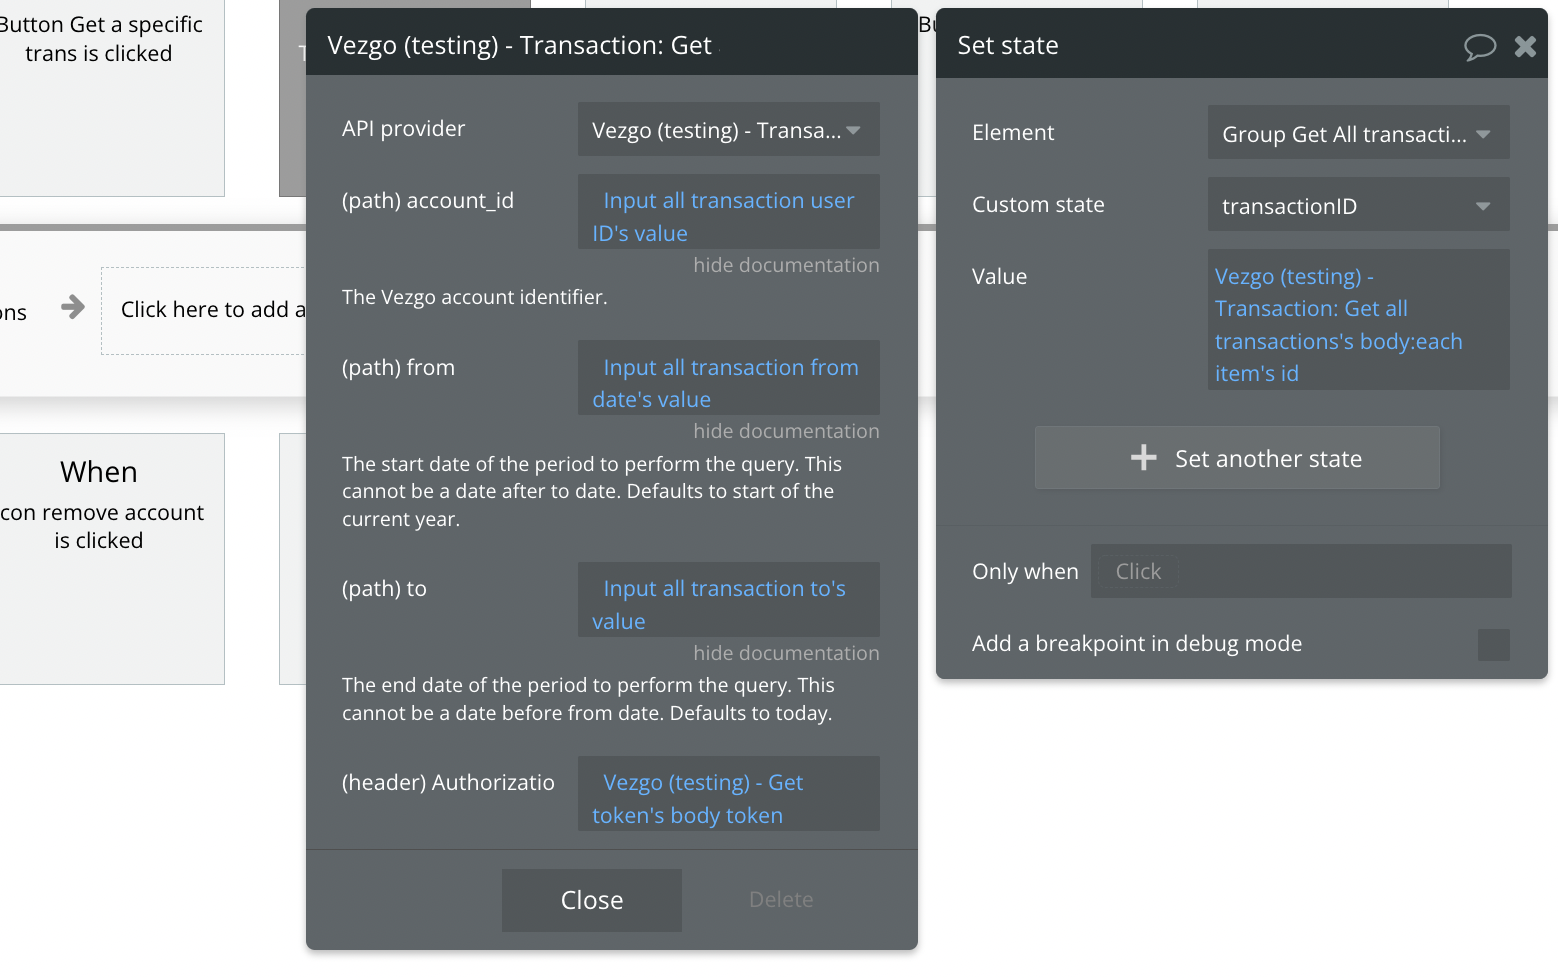Image resolution: width=1558 pixels, height=978 pixels.
Task: Click the greyed Delete button
Action: pos(780,900)
